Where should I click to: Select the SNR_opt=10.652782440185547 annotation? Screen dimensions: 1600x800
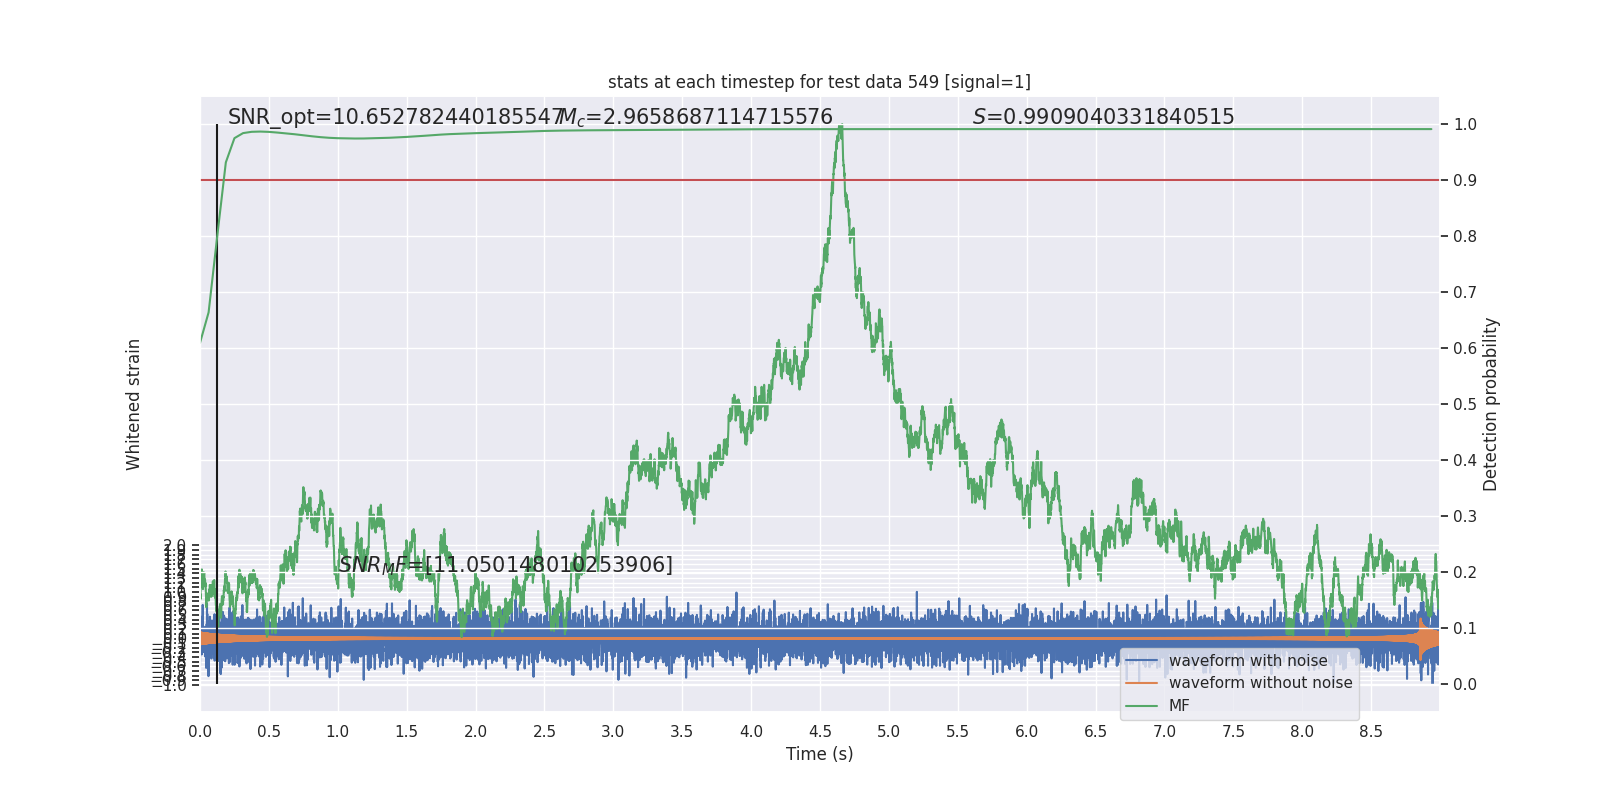396,117
